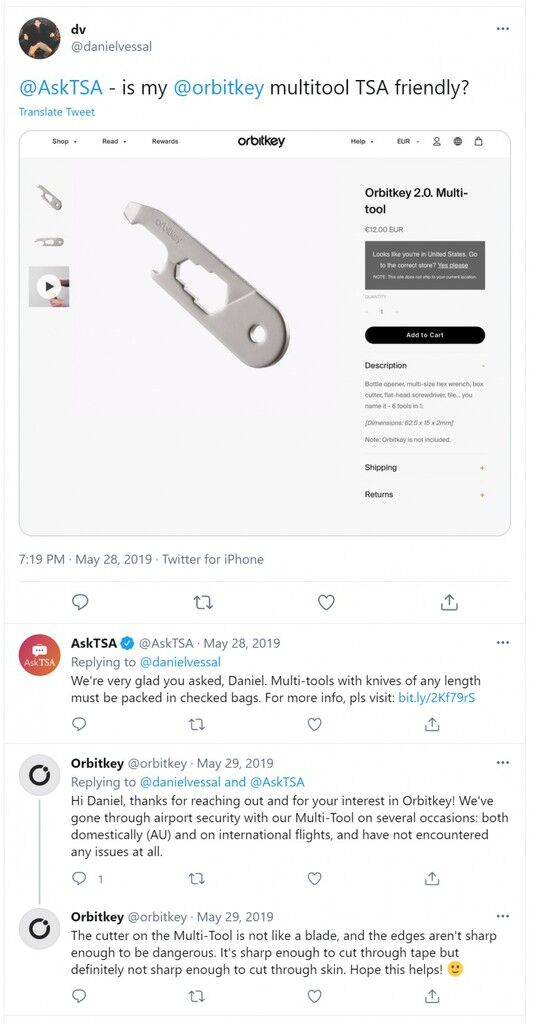Reply to Orbitkey's first tweet with one reply
This screenshot has height=1024, width=534.
coord(80,878)
